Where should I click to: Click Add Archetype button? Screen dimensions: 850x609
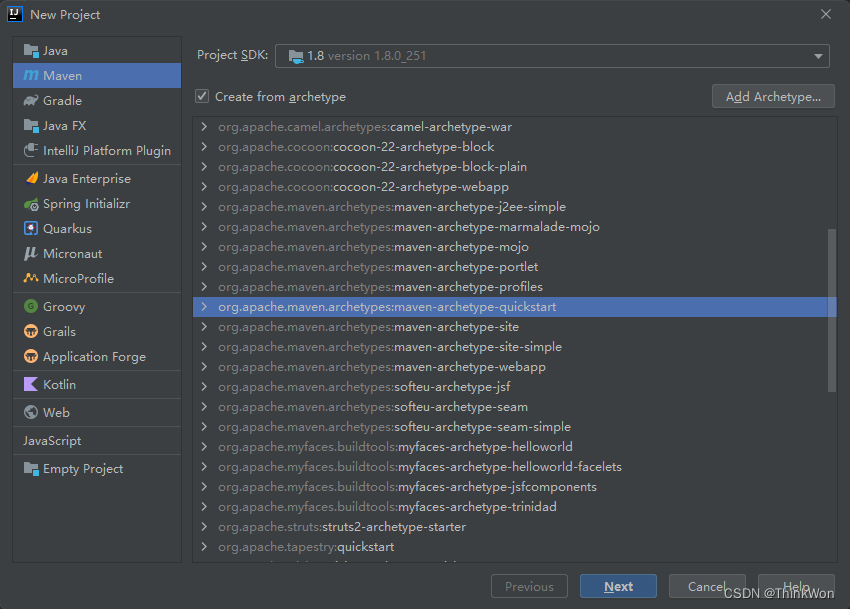pos(773,97)
